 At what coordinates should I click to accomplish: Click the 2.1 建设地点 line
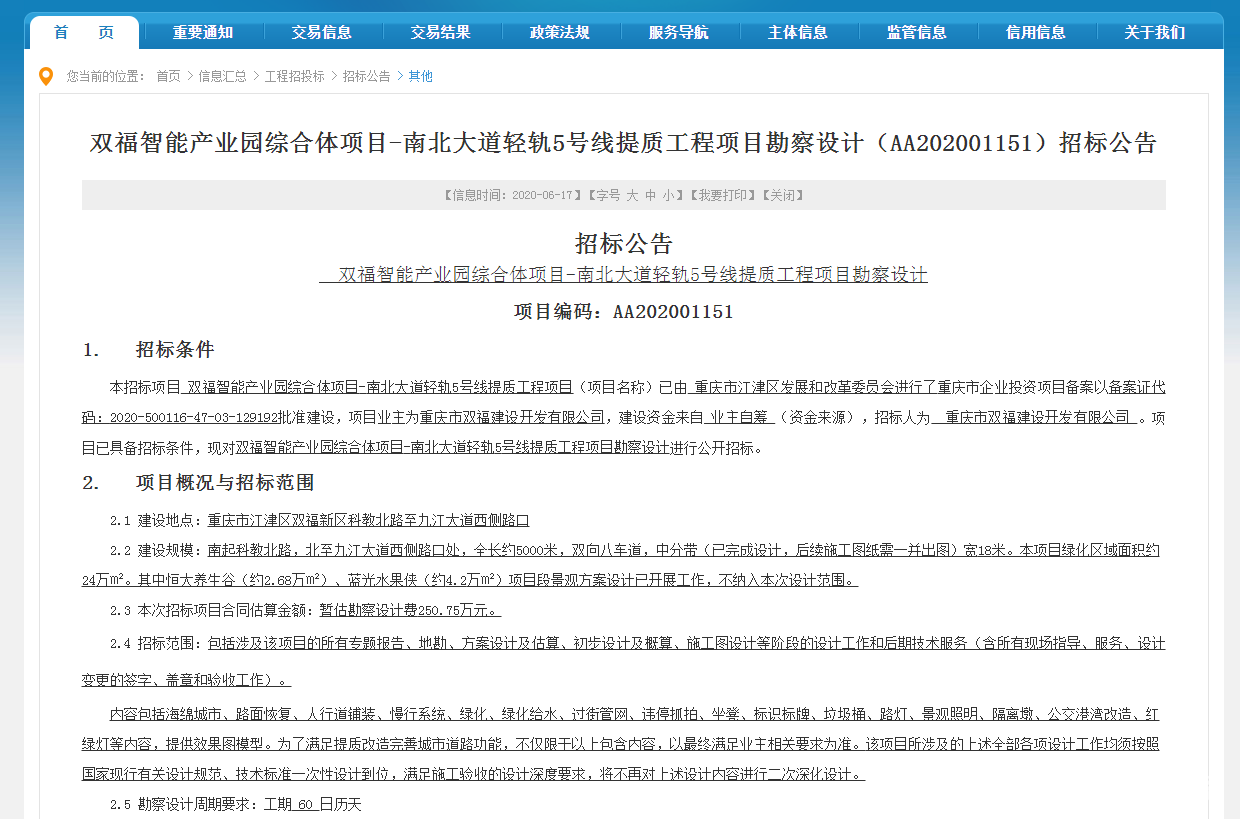319,521
